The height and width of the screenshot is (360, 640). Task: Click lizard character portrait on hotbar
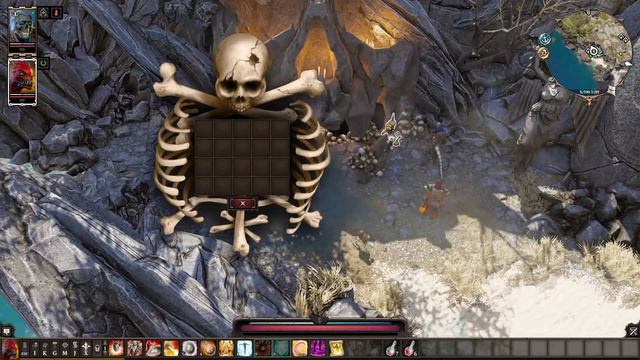pos(10,349)
